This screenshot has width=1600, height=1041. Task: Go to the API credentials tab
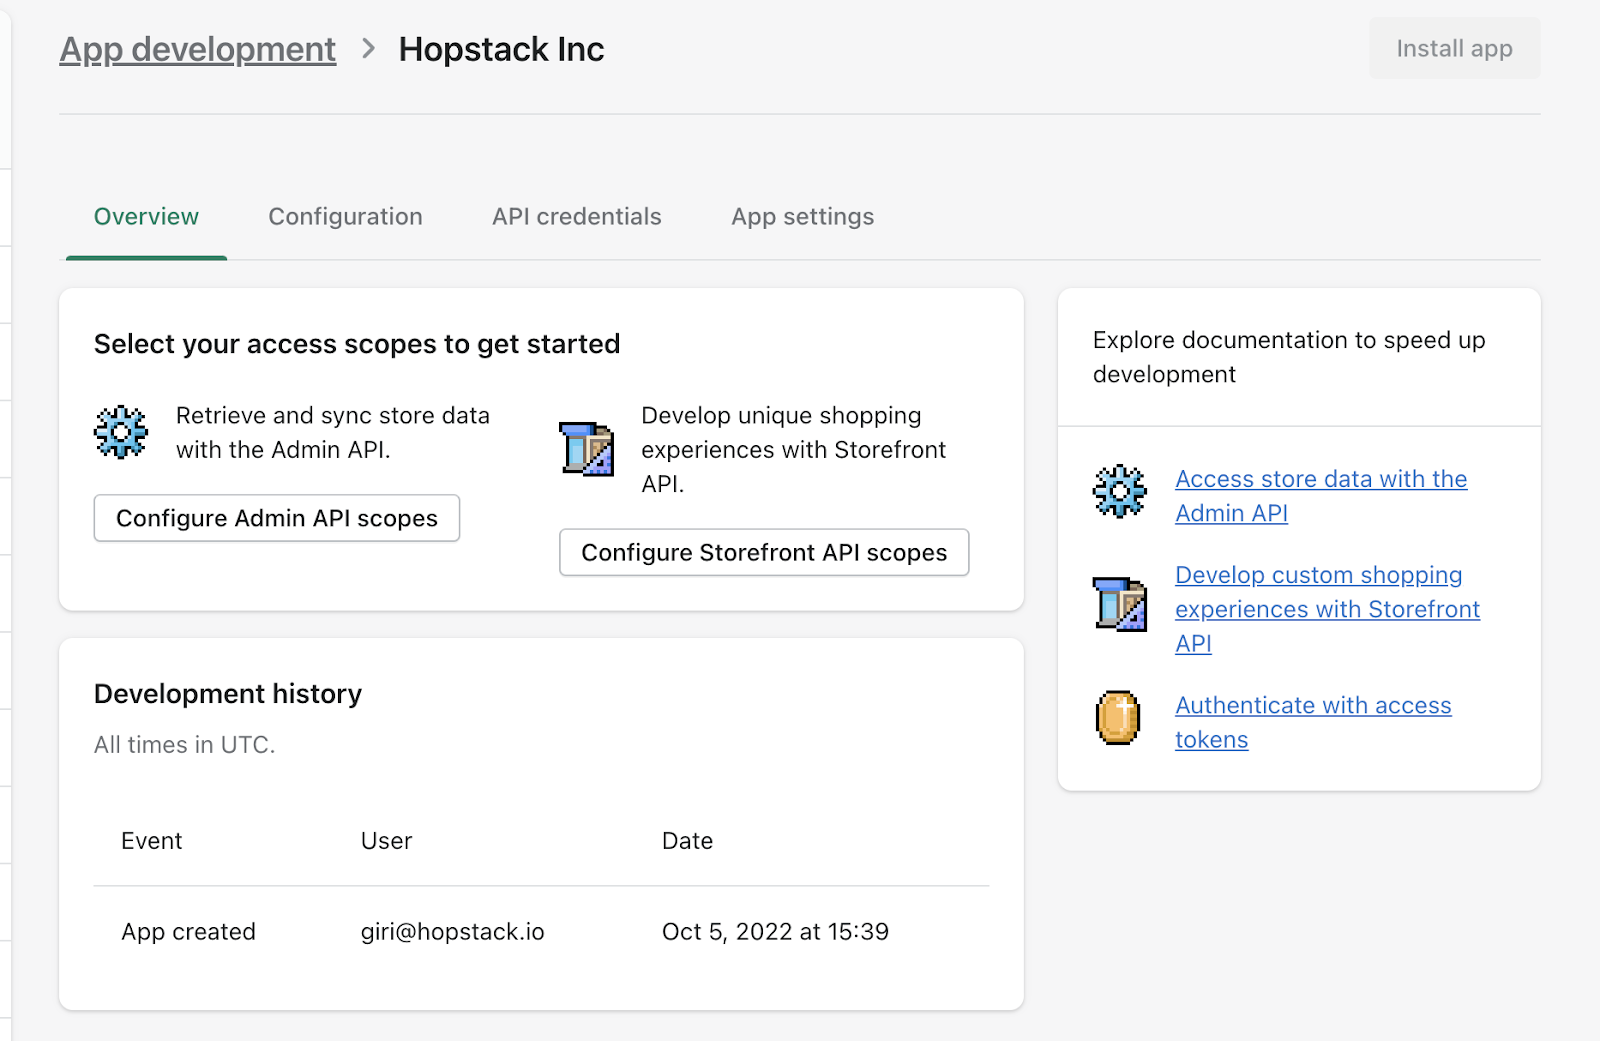[x=576, y=217]
